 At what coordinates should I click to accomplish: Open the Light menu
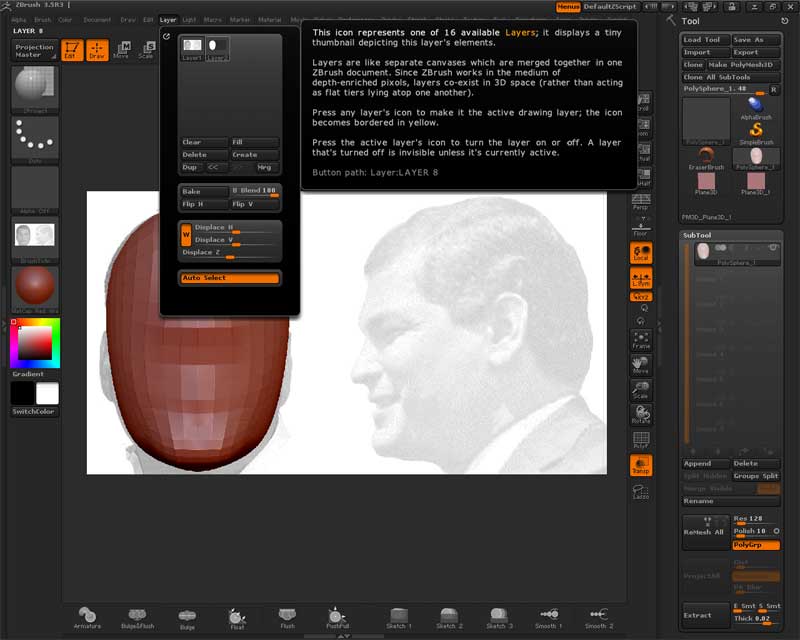(x=189, y=20)
